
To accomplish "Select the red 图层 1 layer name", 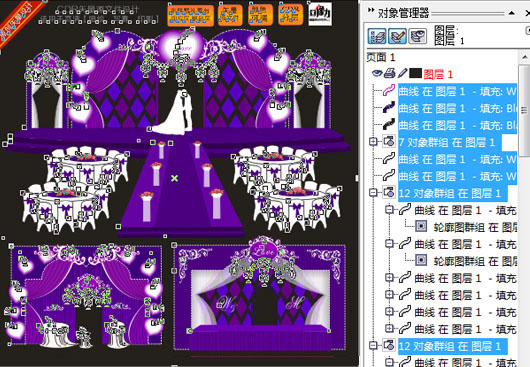I will pos(438,74).
